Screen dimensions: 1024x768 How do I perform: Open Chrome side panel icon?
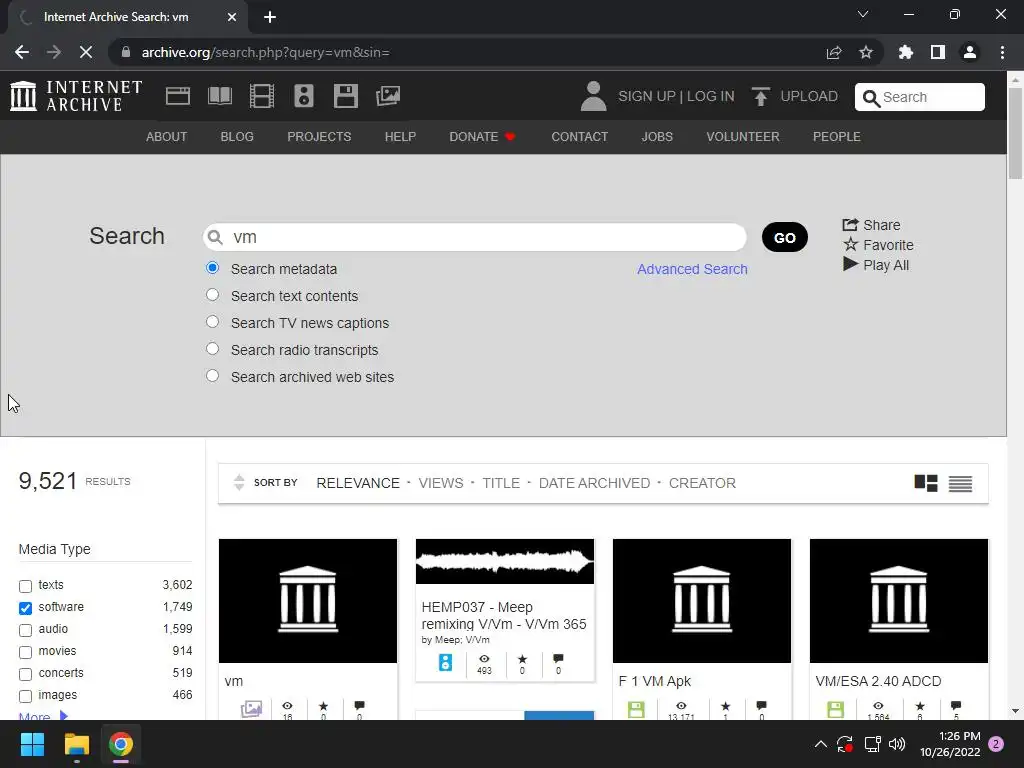click(x=938, y=52)
